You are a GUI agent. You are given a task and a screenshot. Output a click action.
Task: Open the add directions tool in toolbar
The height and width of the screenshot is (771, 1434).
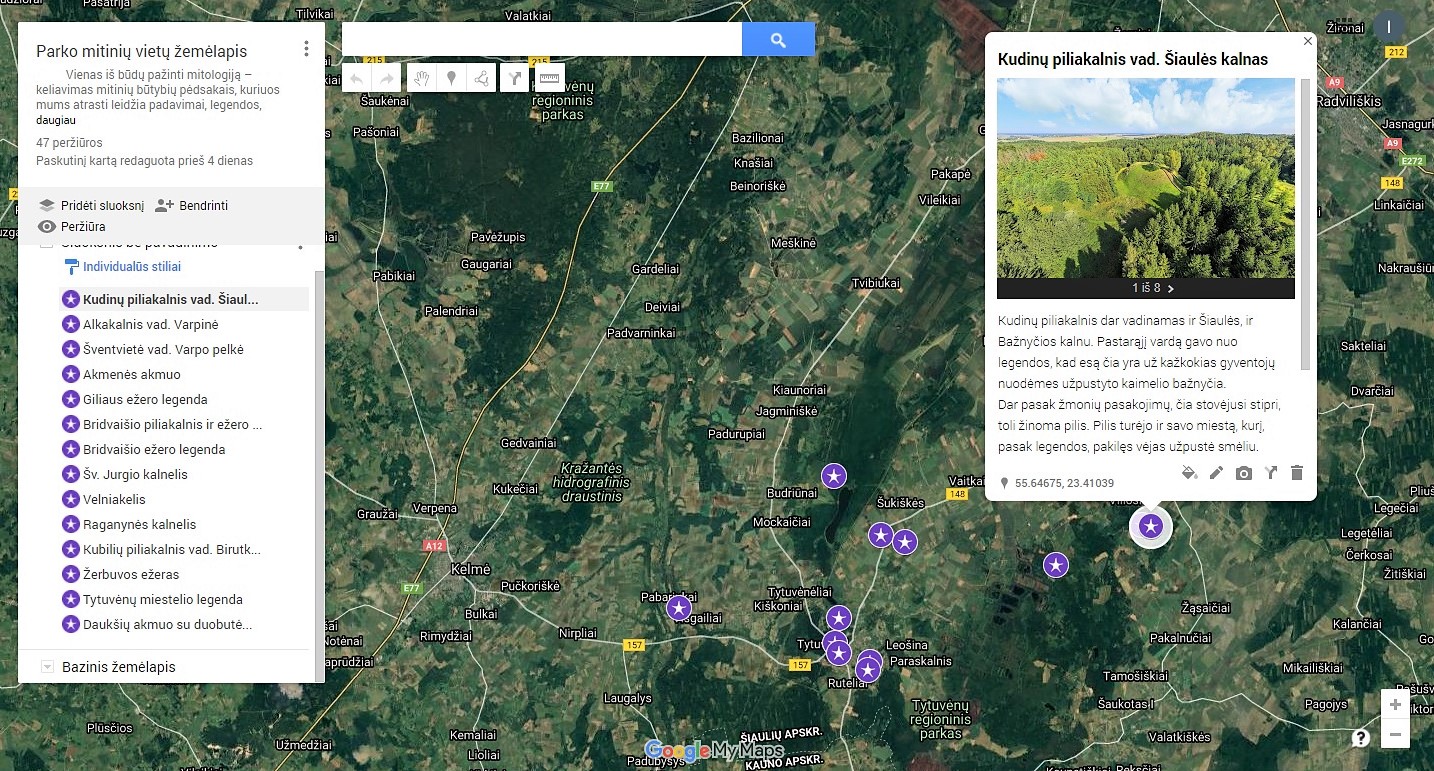coord(515,78)
